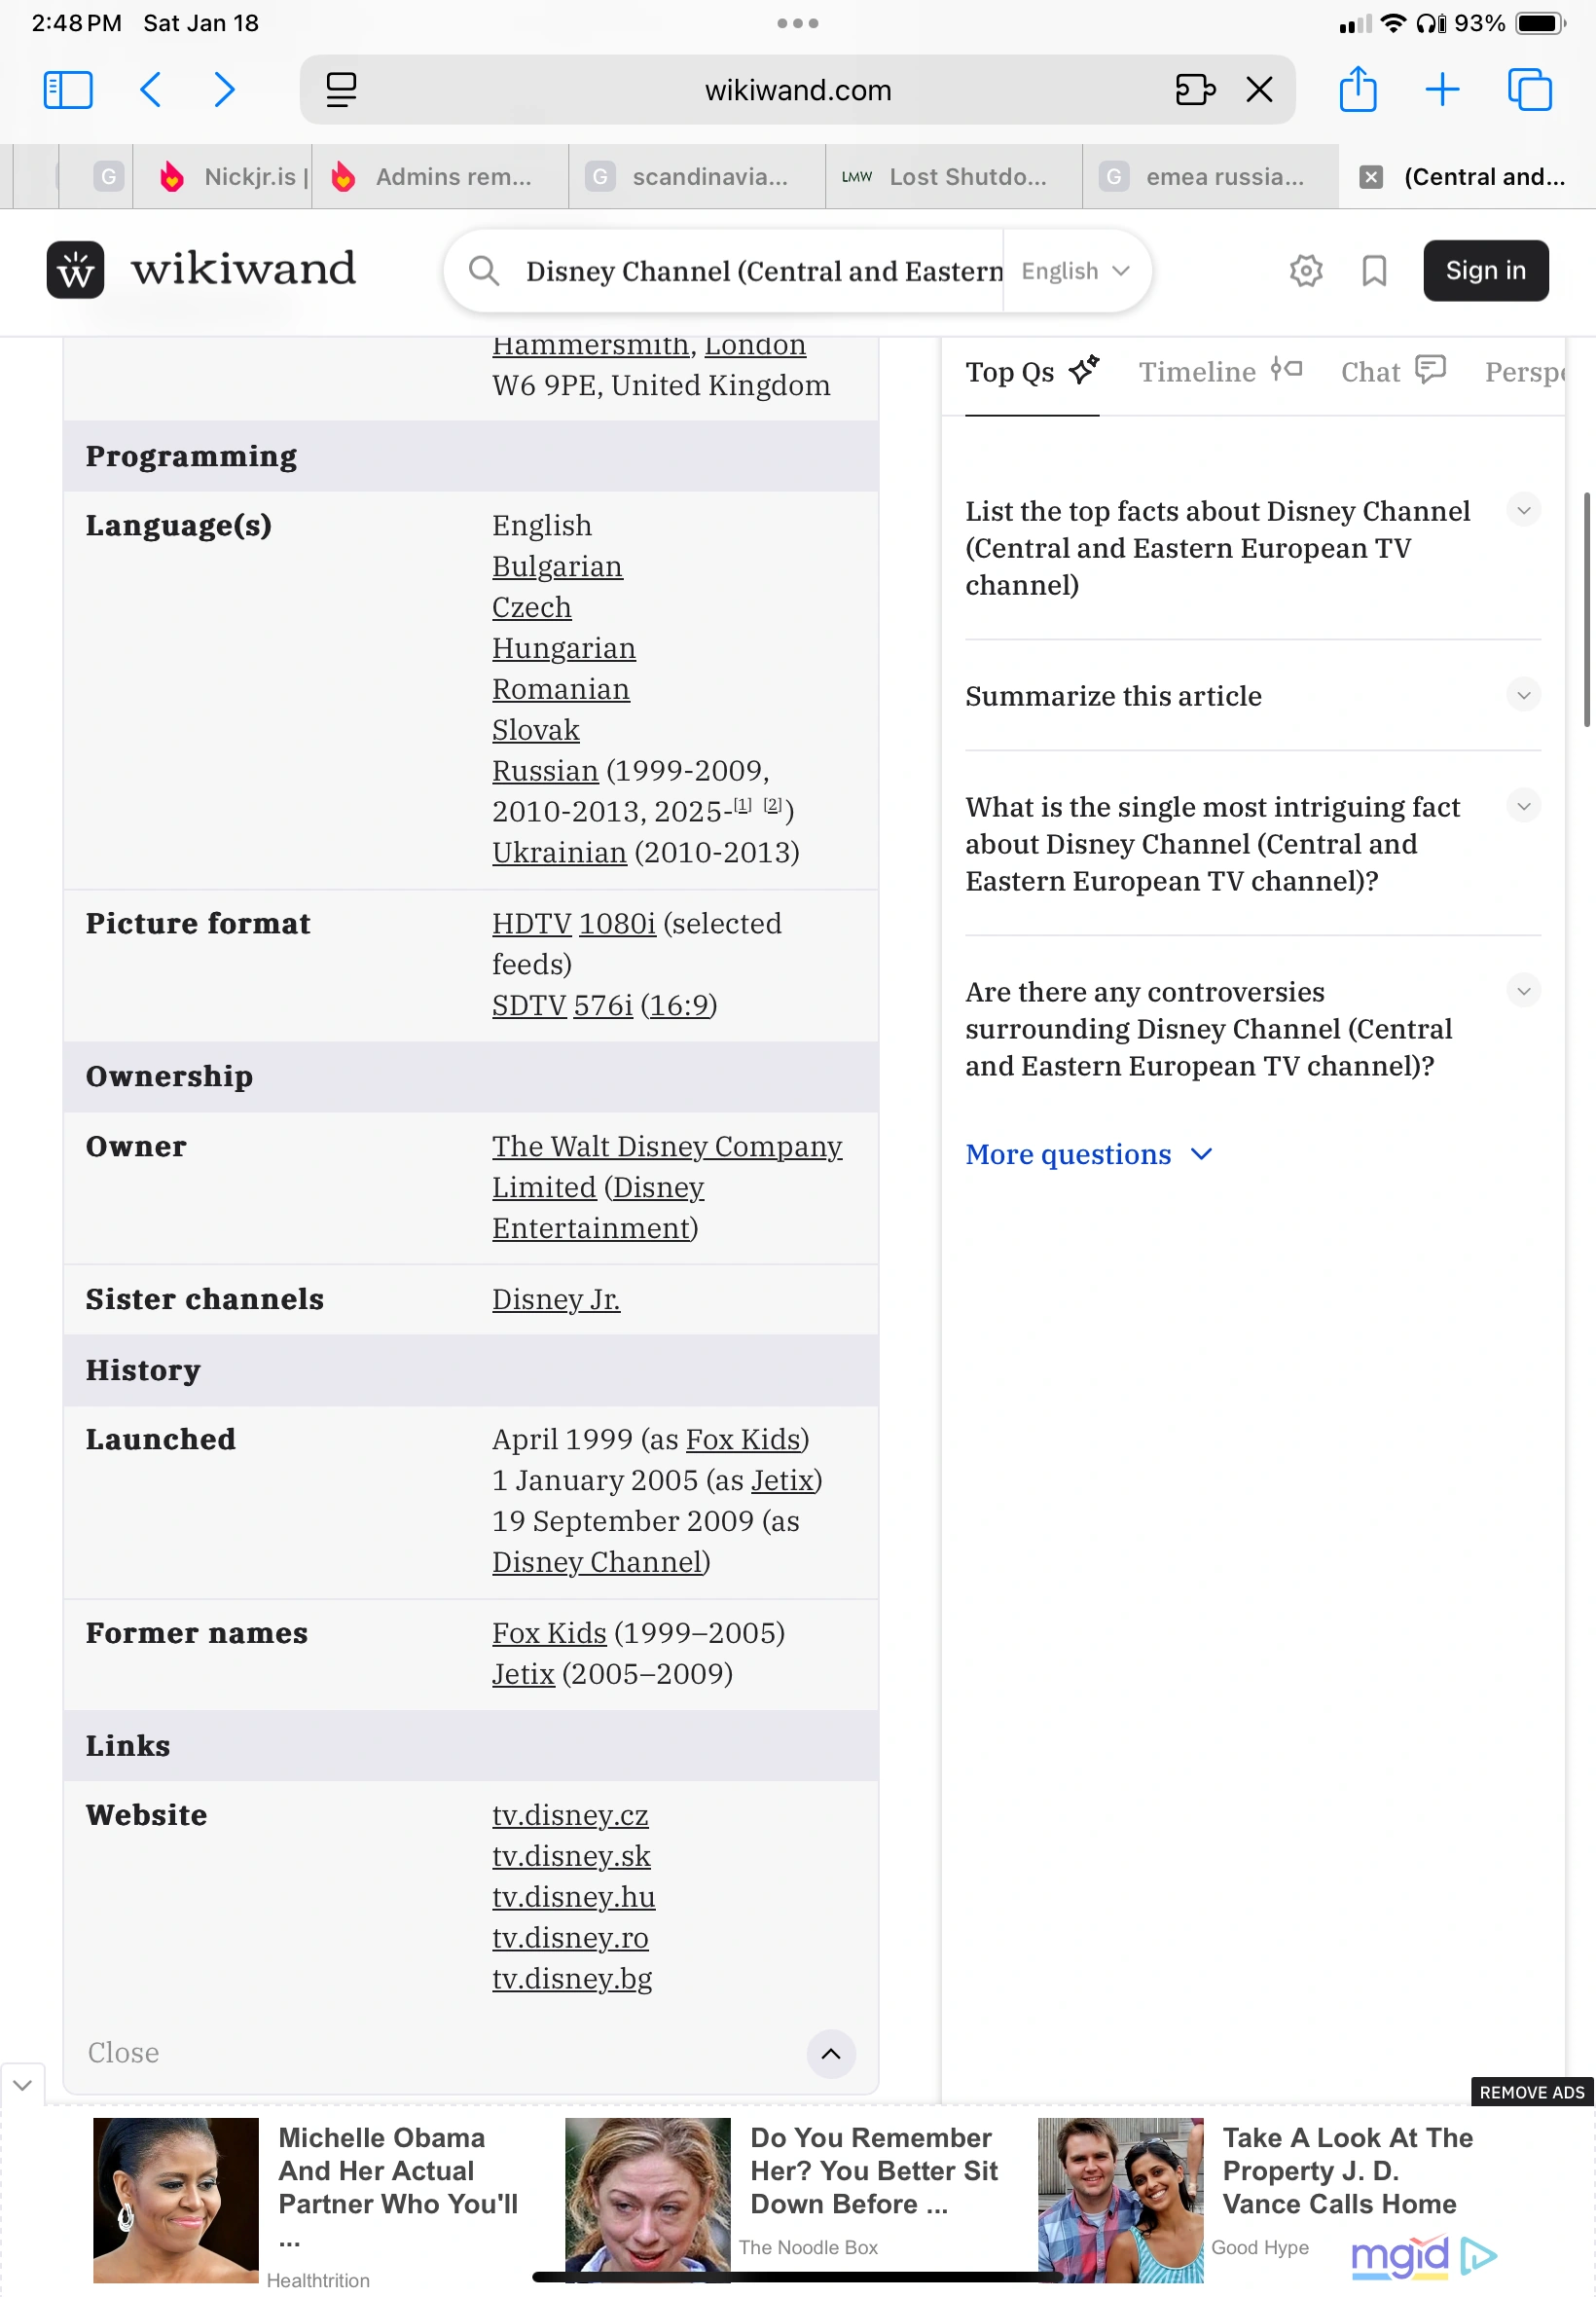
Task: Open page reader menu icon in address bar
Action: pos(341,90)
